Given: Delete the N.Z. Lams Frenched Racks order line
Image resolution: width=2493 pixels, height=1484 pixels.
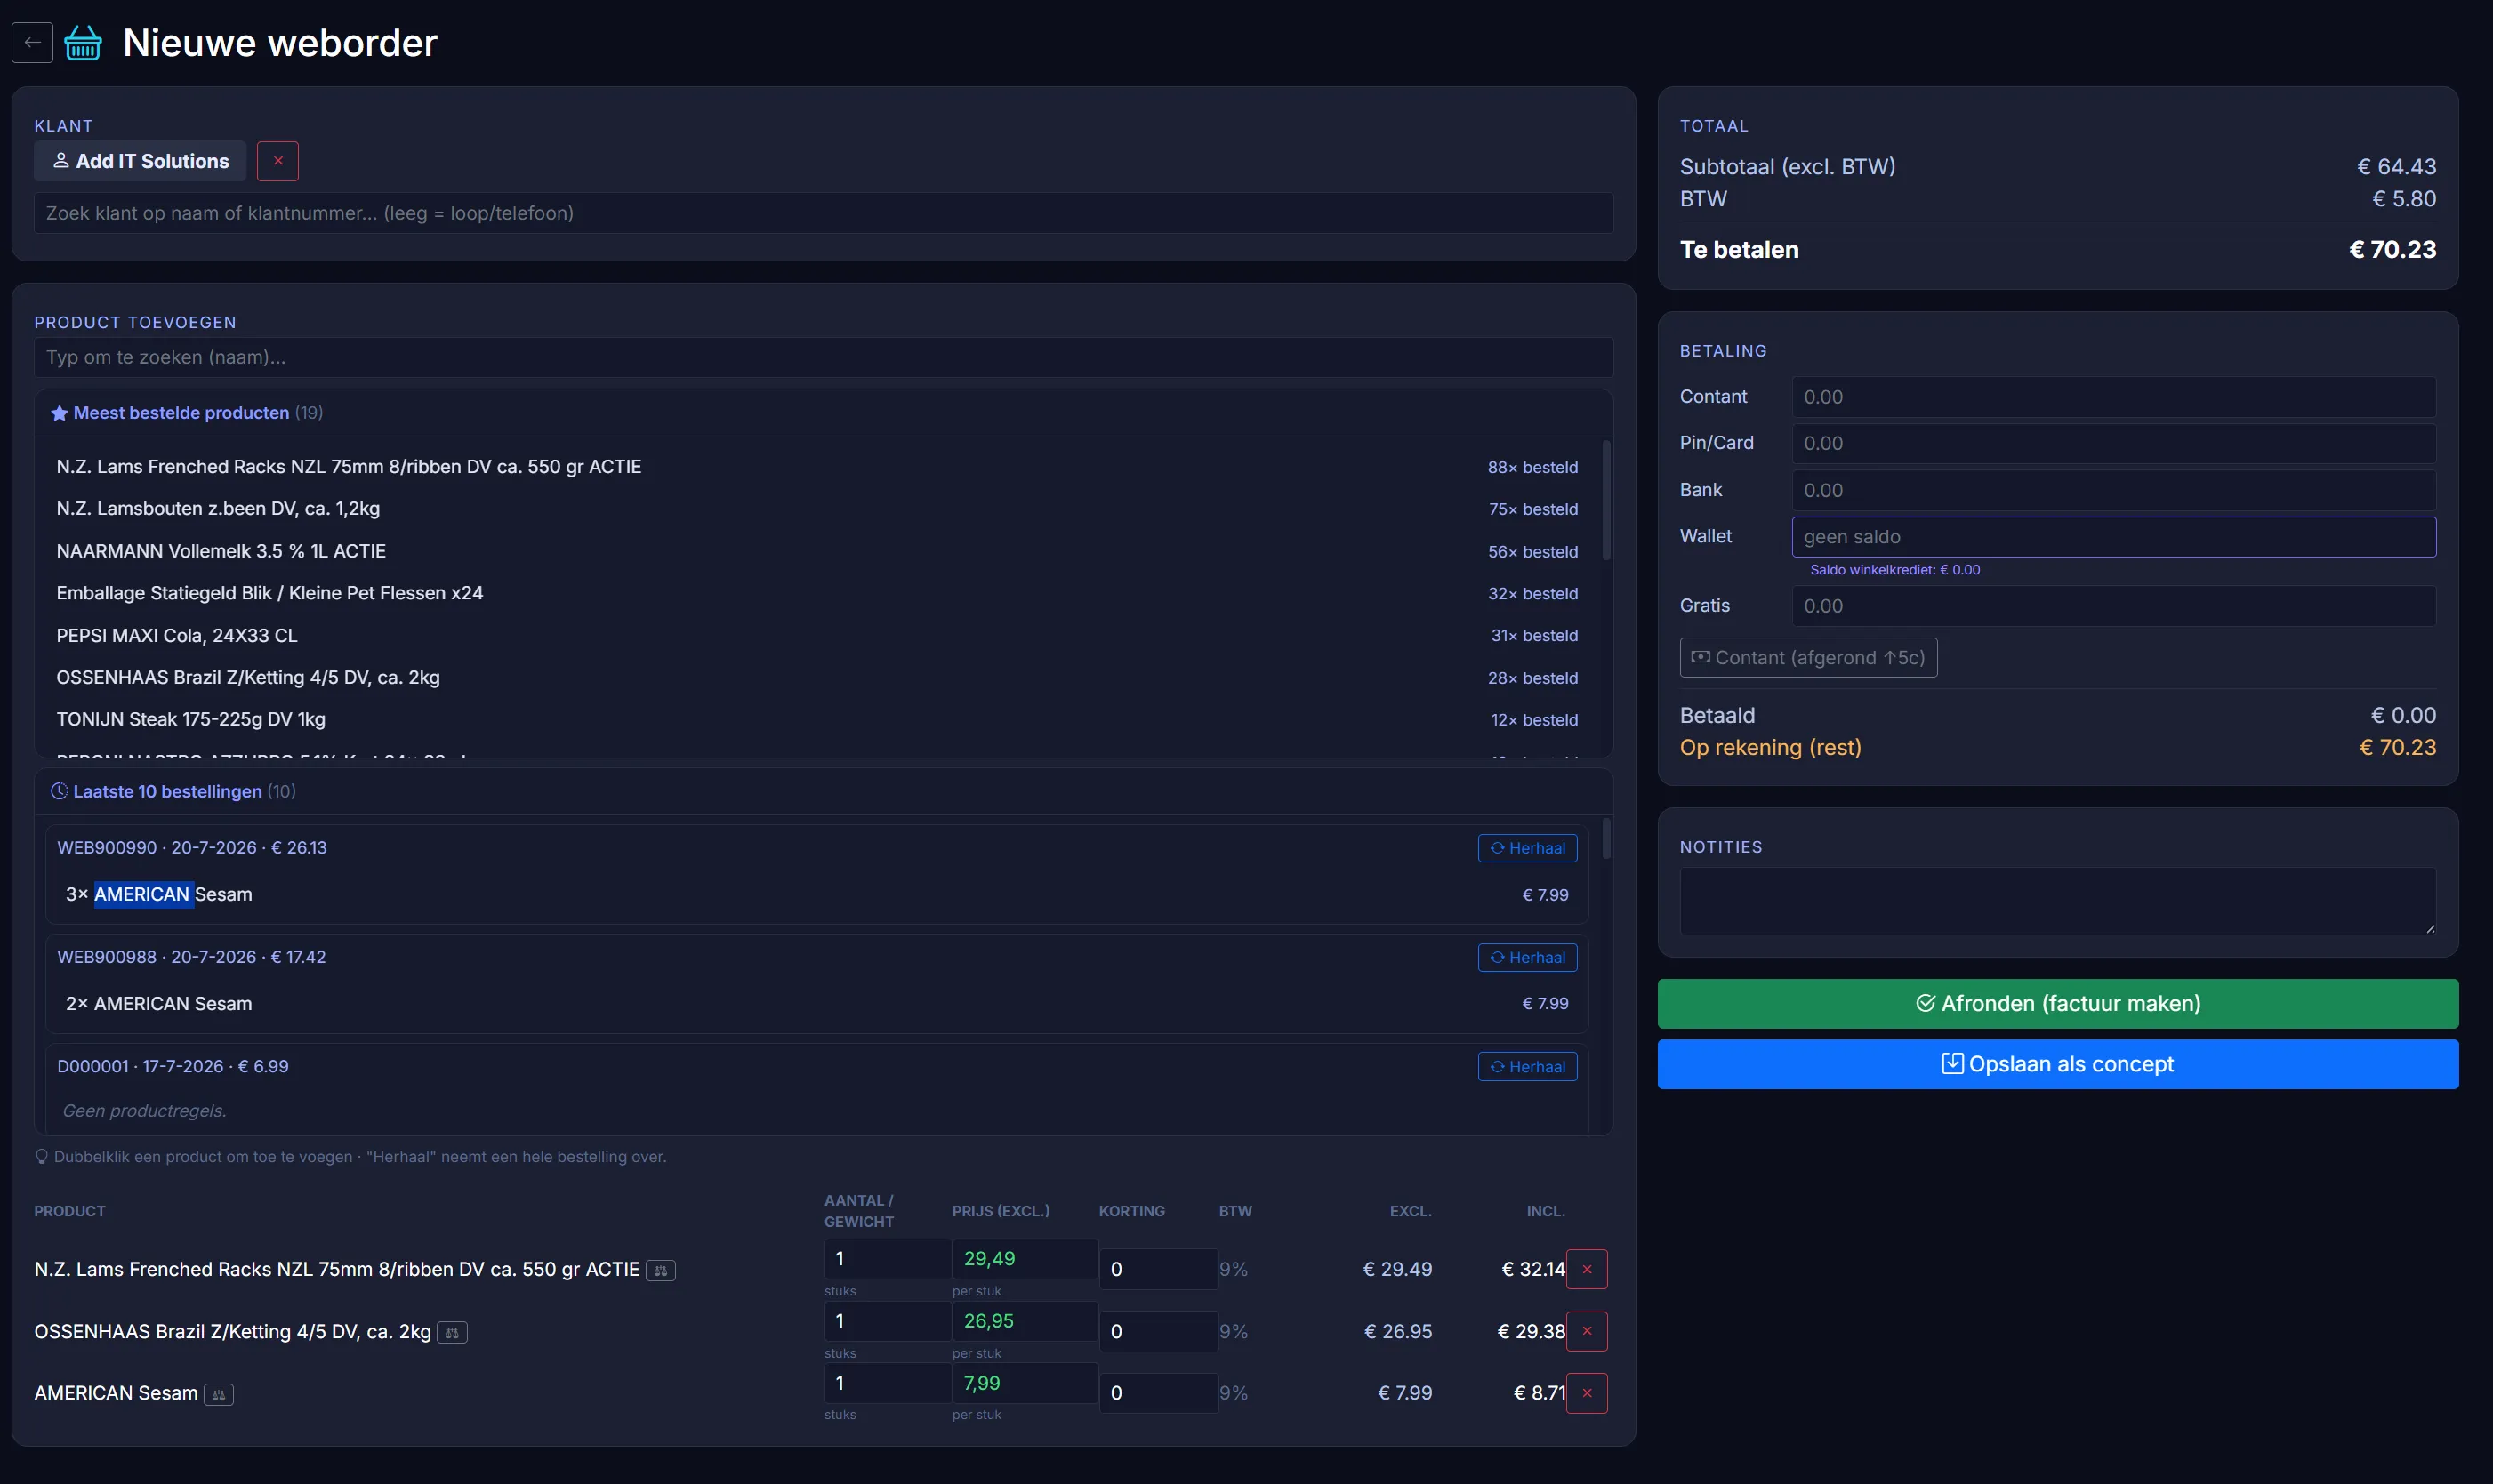Looking at the screenshot, I should (1587, 1269).
